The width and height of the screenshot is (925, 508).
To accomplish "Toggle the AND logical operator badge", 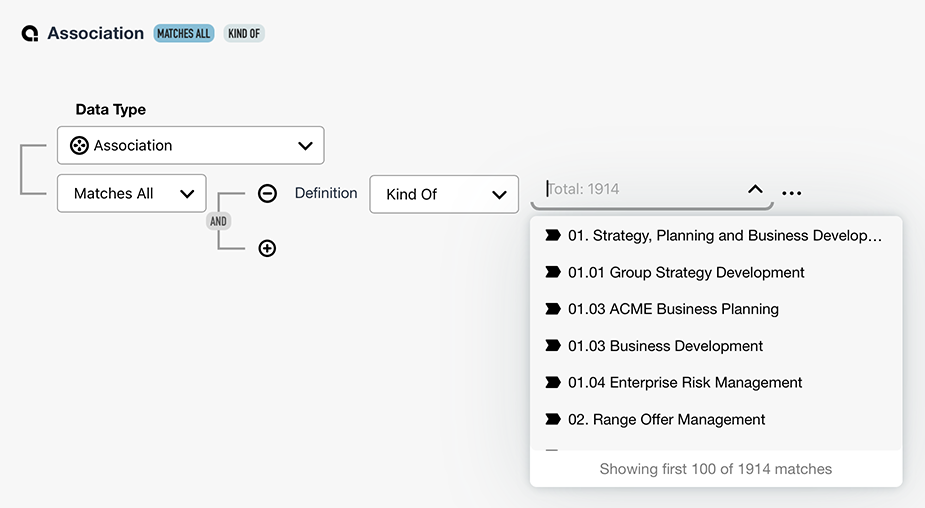I will click(x=218, y=221).
